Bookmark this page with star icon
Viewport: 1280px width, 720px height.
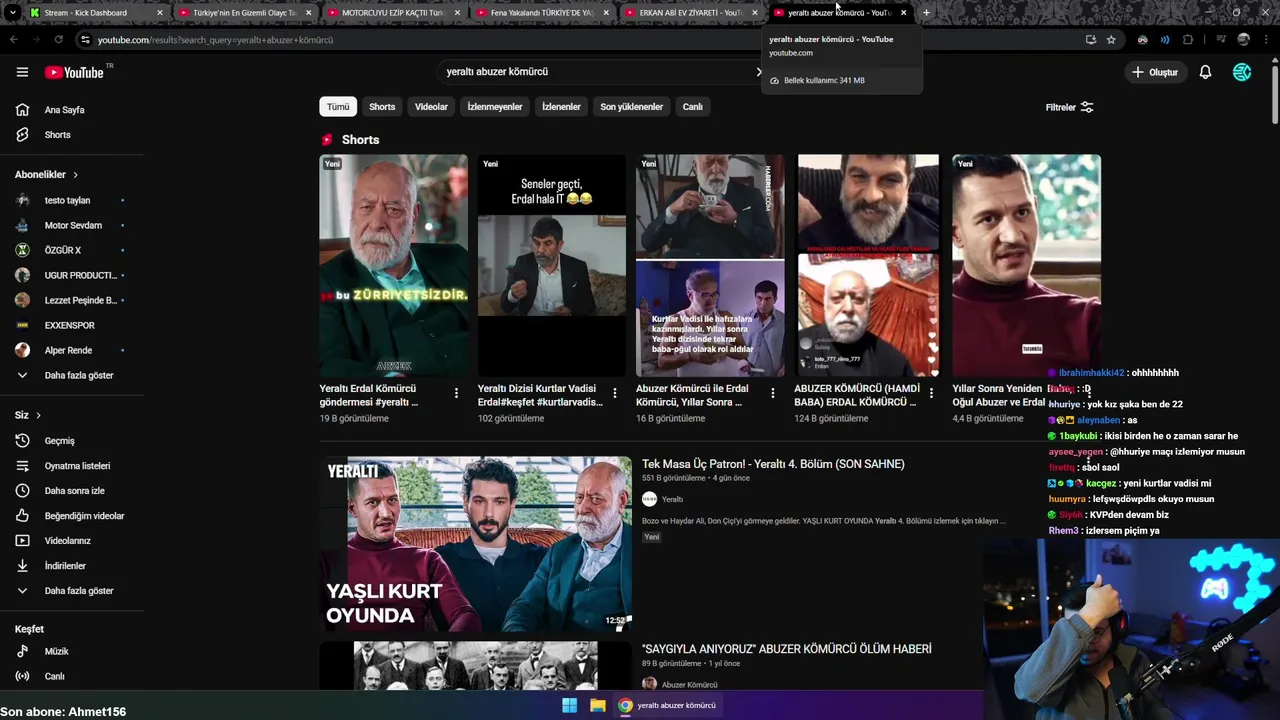point(1111,40)
